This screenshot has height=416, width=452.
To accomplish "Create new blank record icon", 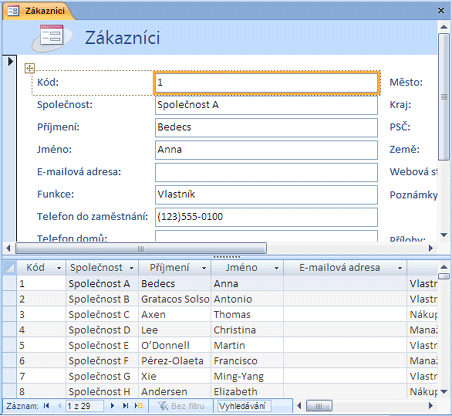I will coord(139,406).
